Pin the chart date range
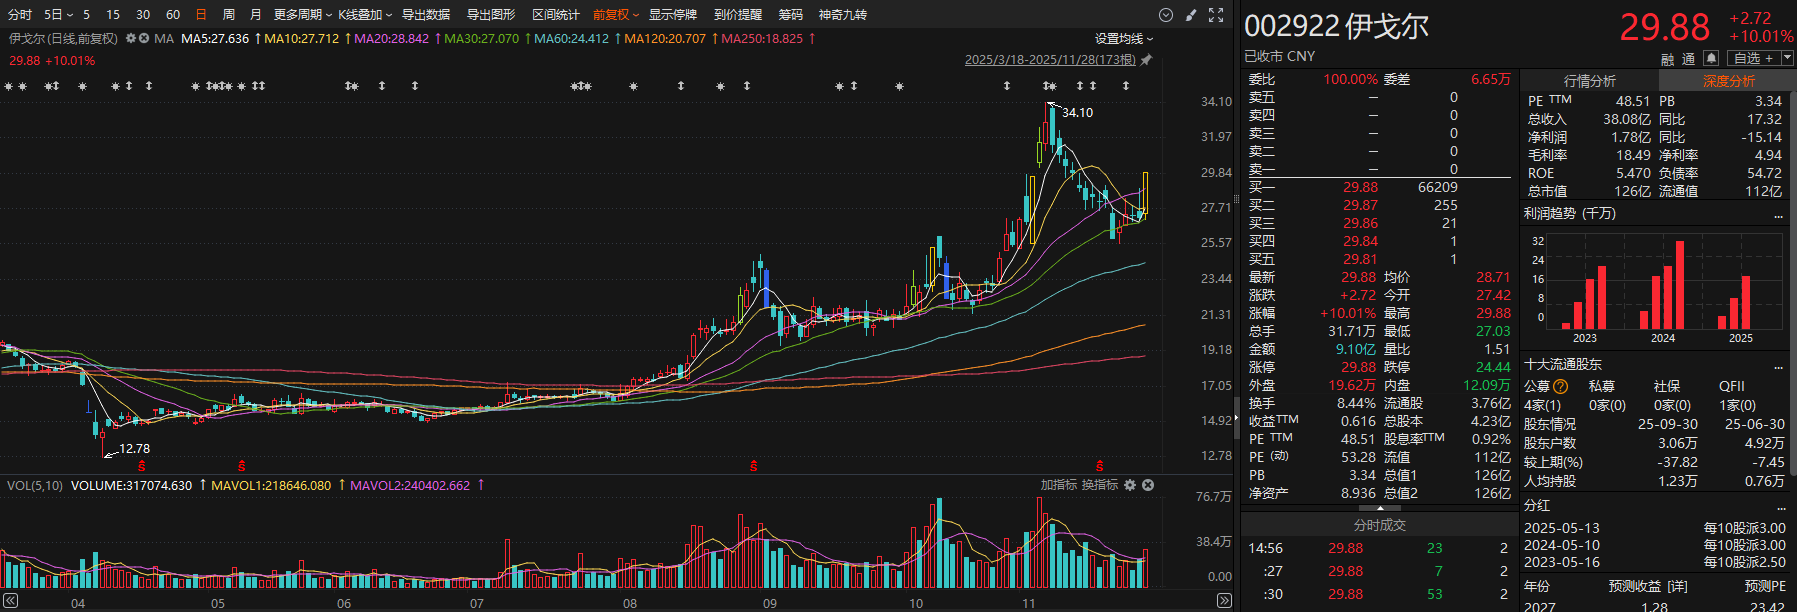 click(x=1147, y=60)
